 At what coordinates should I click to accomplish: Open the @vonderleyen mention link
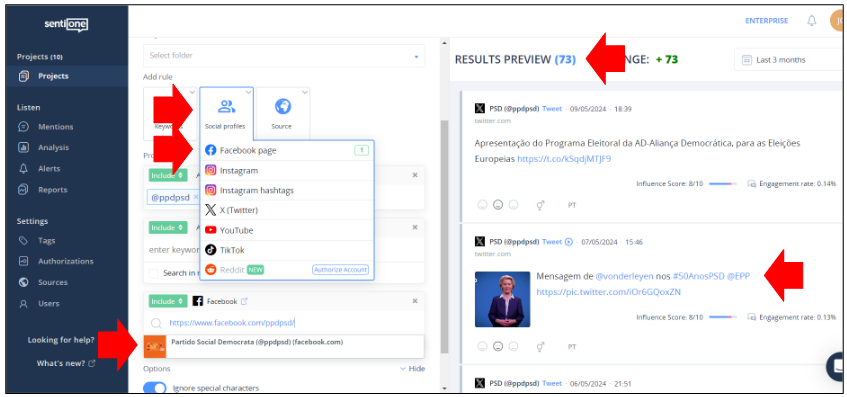point(624,276)
